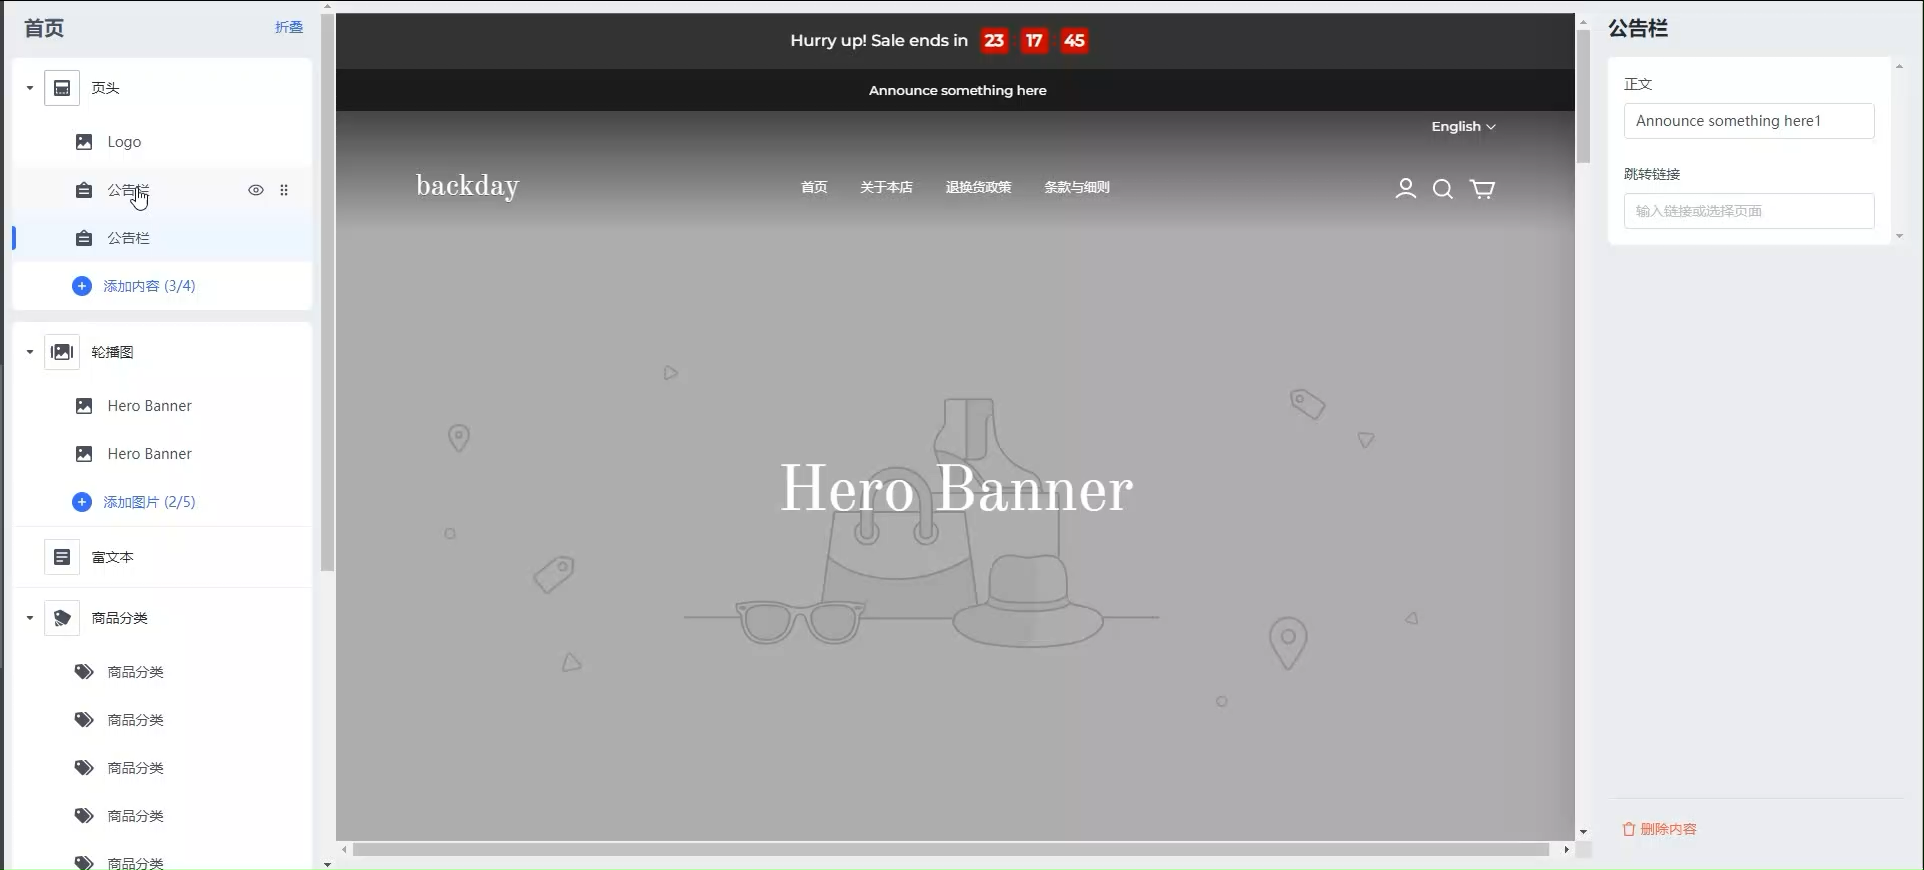
Task: Open 关于本店 navigation menu item
Action: [886, 188]
